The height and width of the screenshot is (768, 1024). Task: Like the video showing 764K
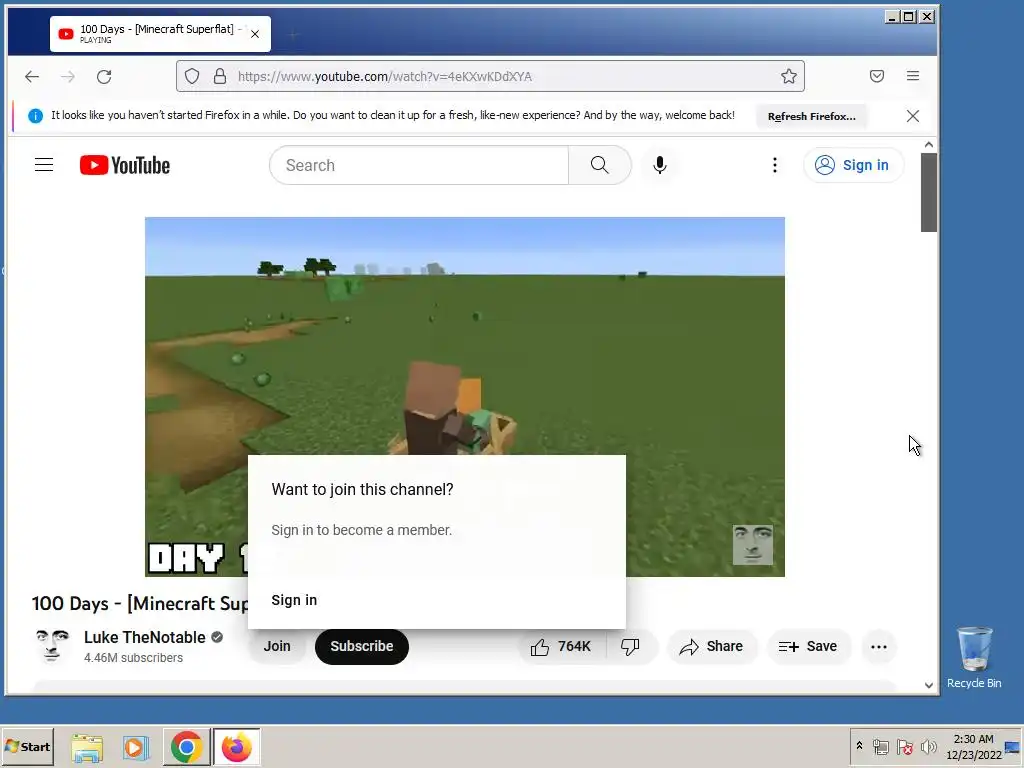click(562, 647)
